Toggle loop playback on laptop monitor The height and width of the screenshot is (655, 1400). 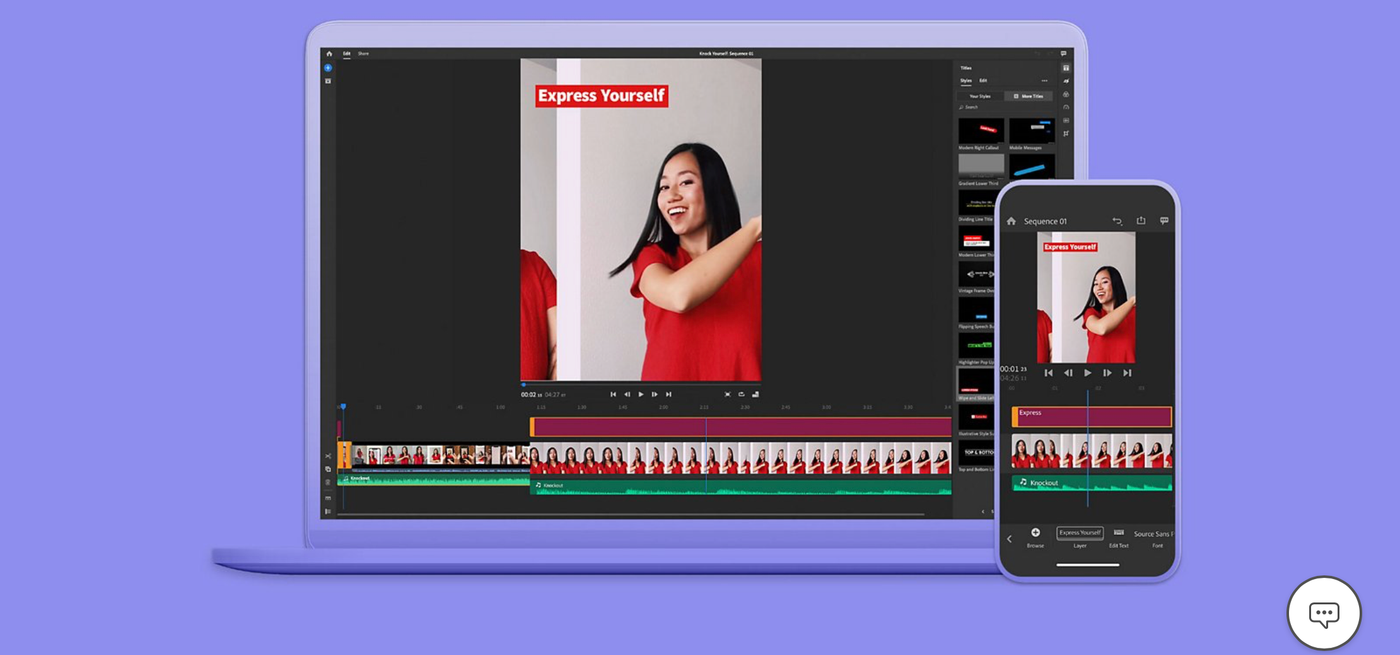(x=741, y=394)
